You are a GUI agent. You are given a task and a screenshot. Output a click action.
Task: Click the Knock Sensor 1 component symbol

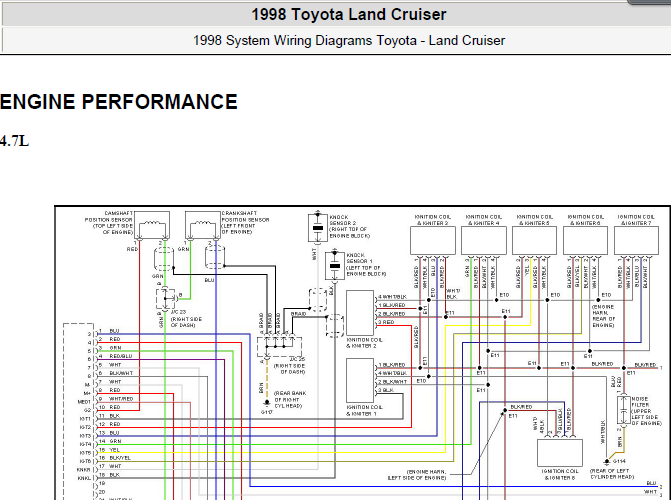pyautogui.click(x=335, y=266)
